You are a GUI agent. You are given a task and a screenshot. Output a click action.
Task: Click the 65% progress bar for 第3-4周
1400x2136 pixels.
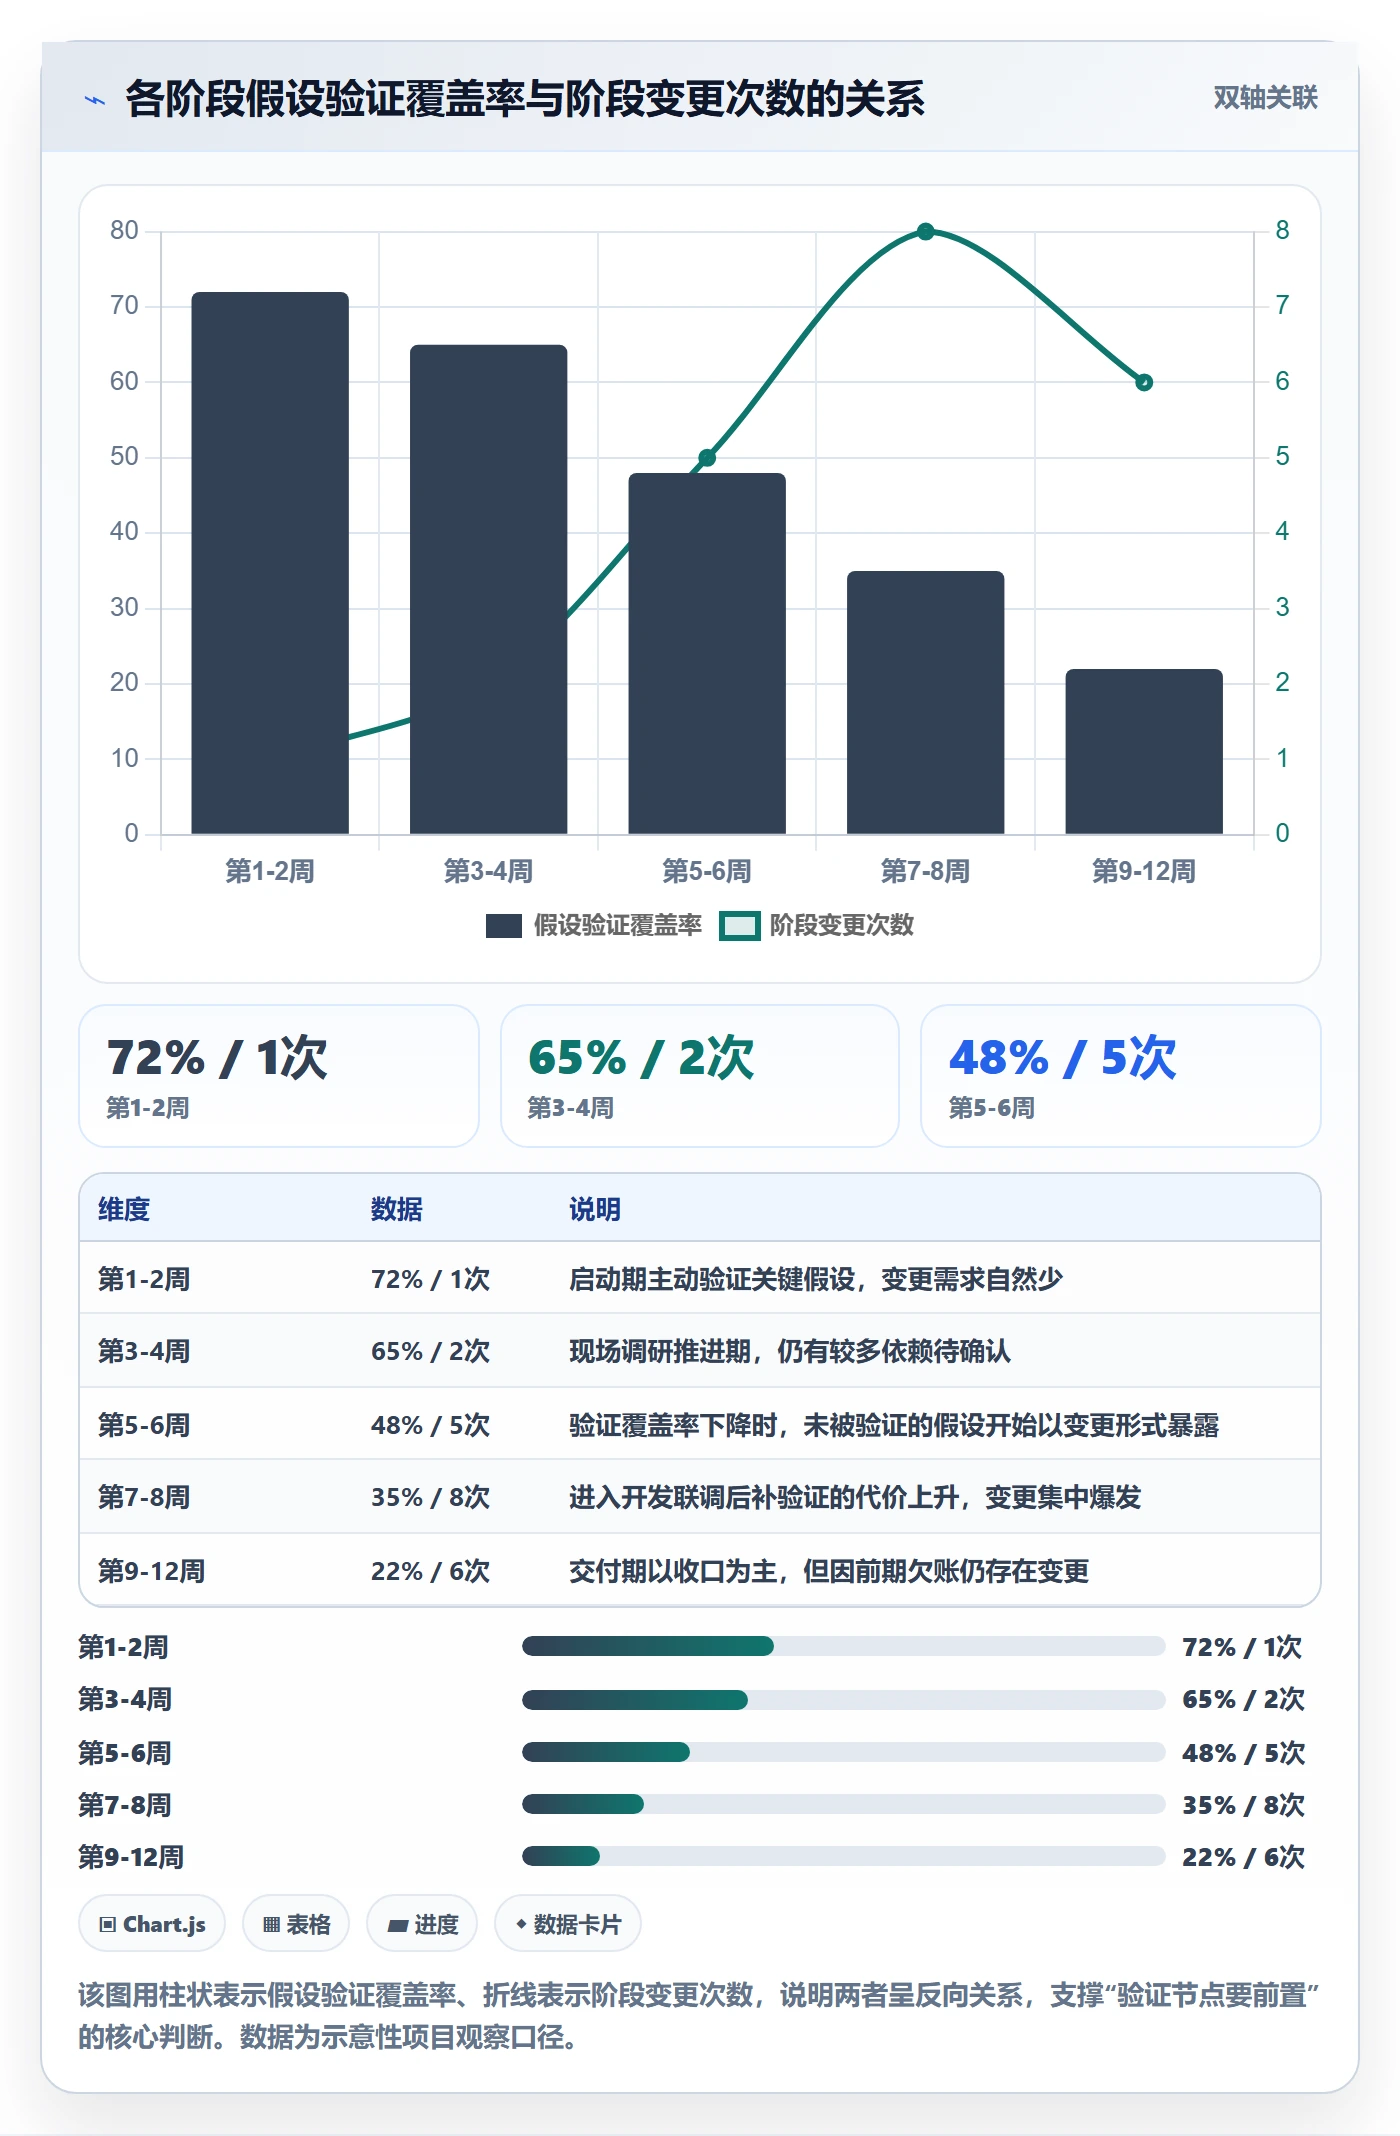[x=844, y=1699]
